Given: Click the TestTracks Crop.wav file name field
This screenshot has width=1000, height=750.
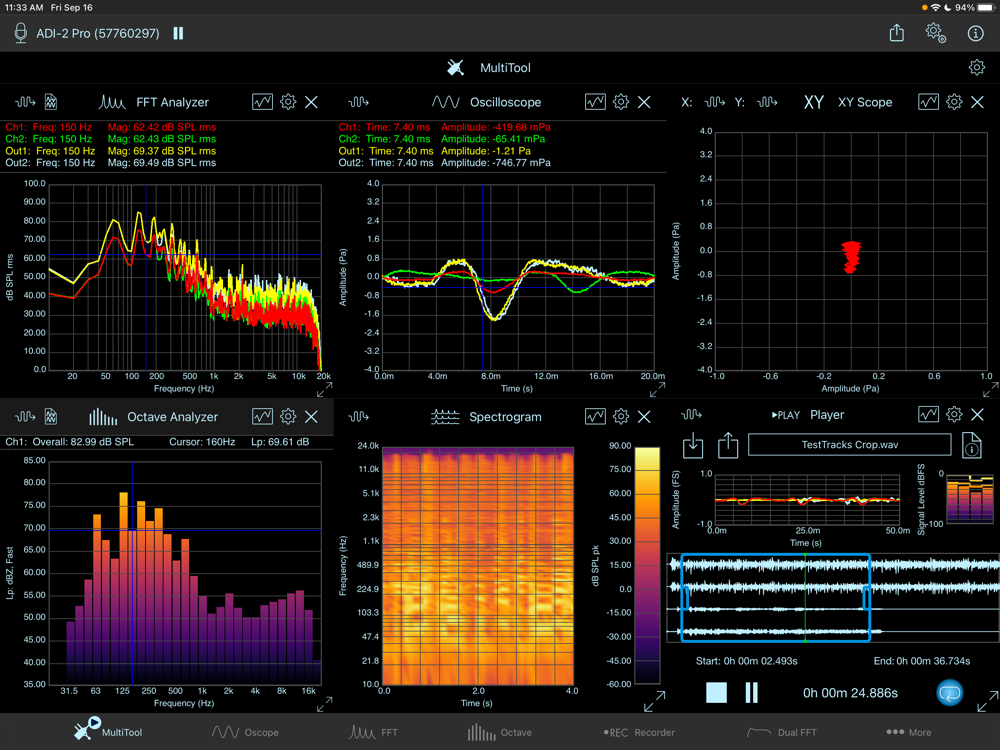Looking at the screenshot, I should 849,445.
